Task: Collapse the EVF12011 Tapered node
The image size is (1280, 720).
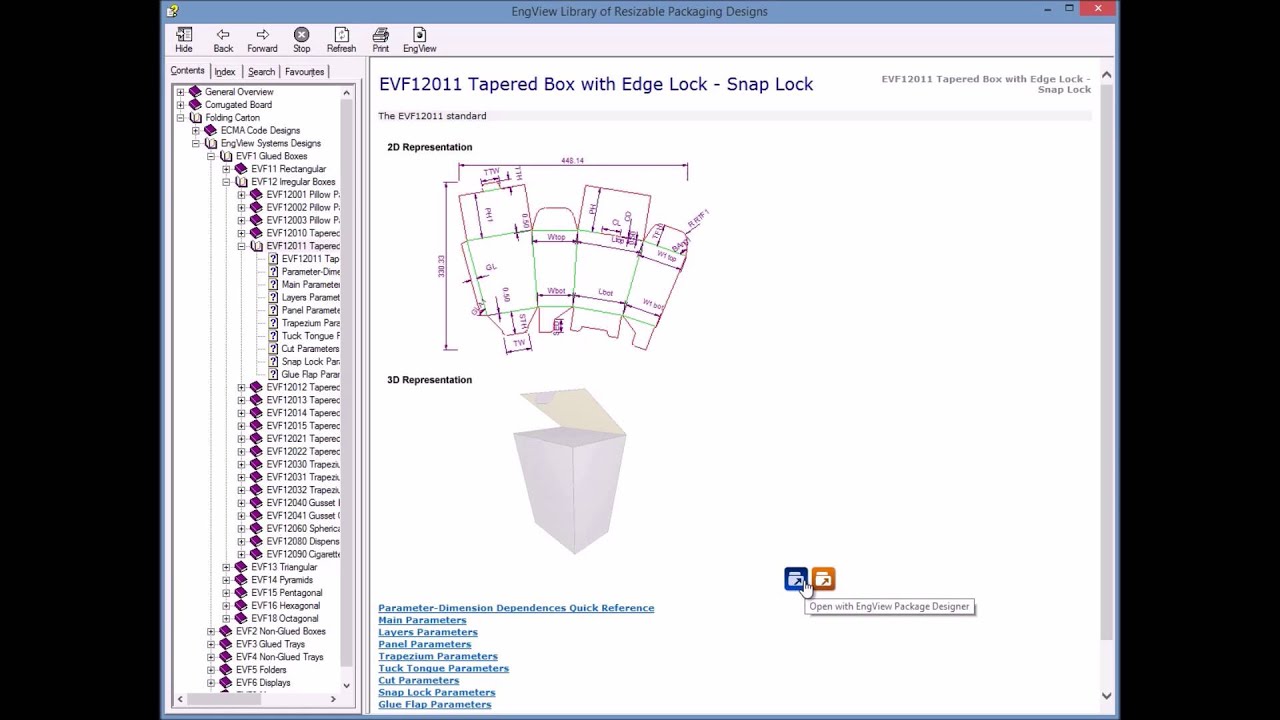Action: coord(241,247)
